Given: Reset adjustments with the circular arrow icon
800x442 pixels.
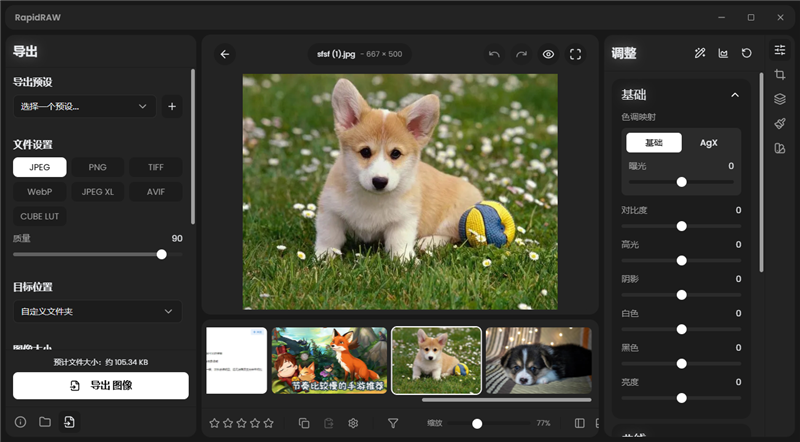Looking at the screenshot, I should [x=746, y=53].
